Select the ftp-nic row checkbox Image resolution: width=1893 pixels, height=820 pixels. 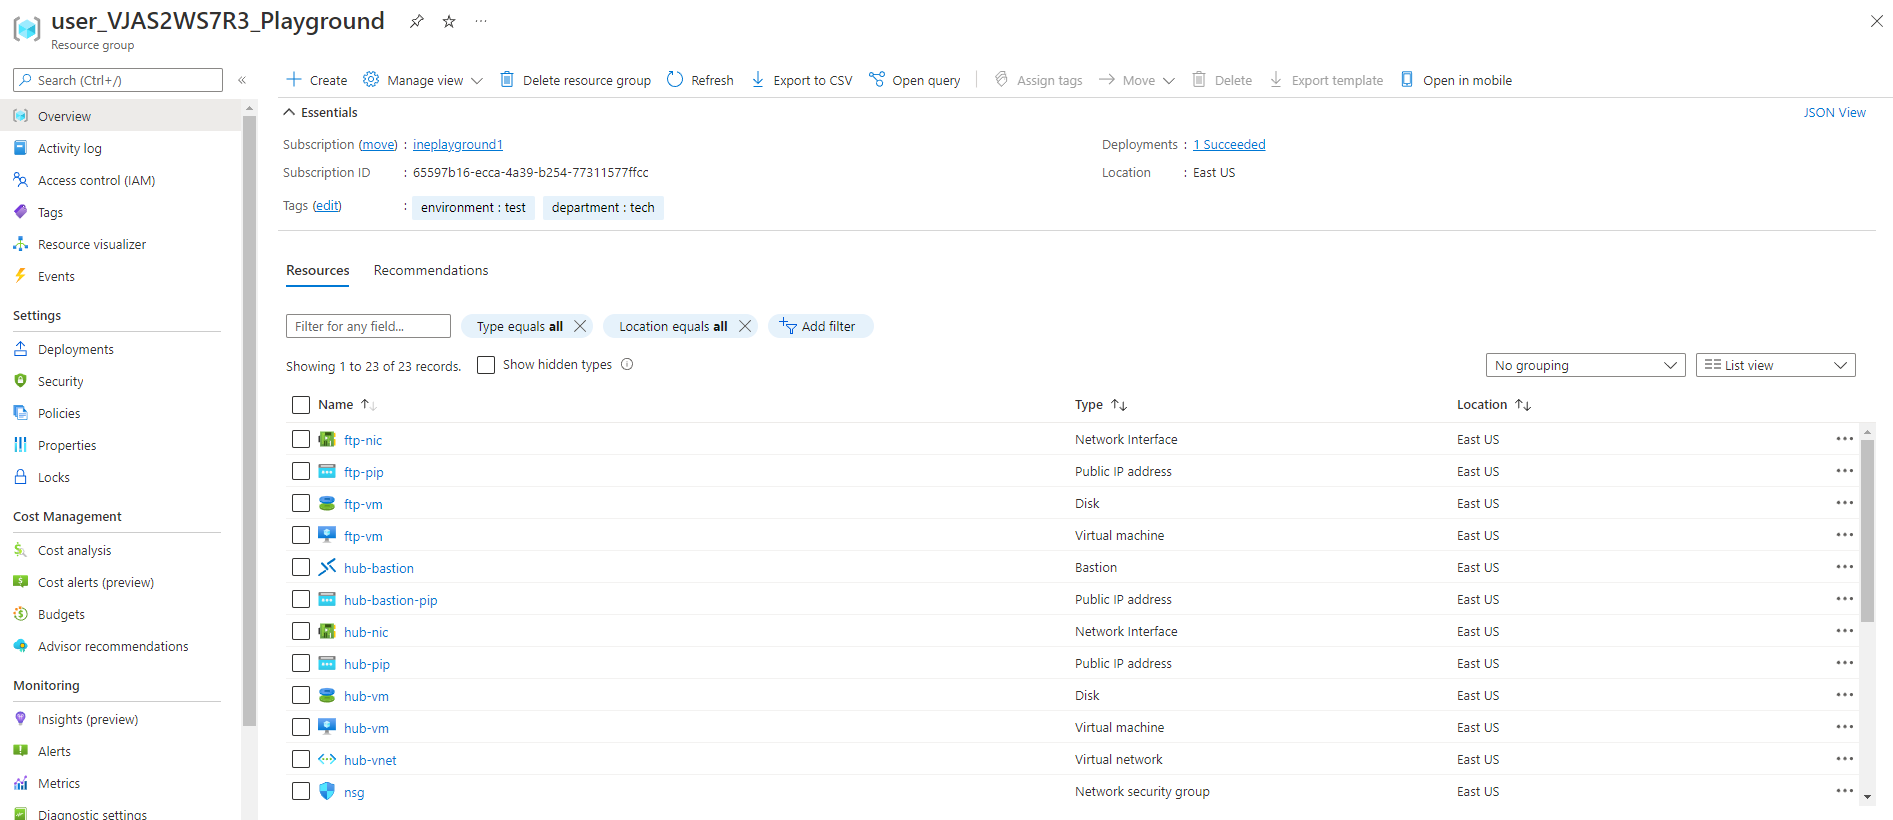click(301, 439)
